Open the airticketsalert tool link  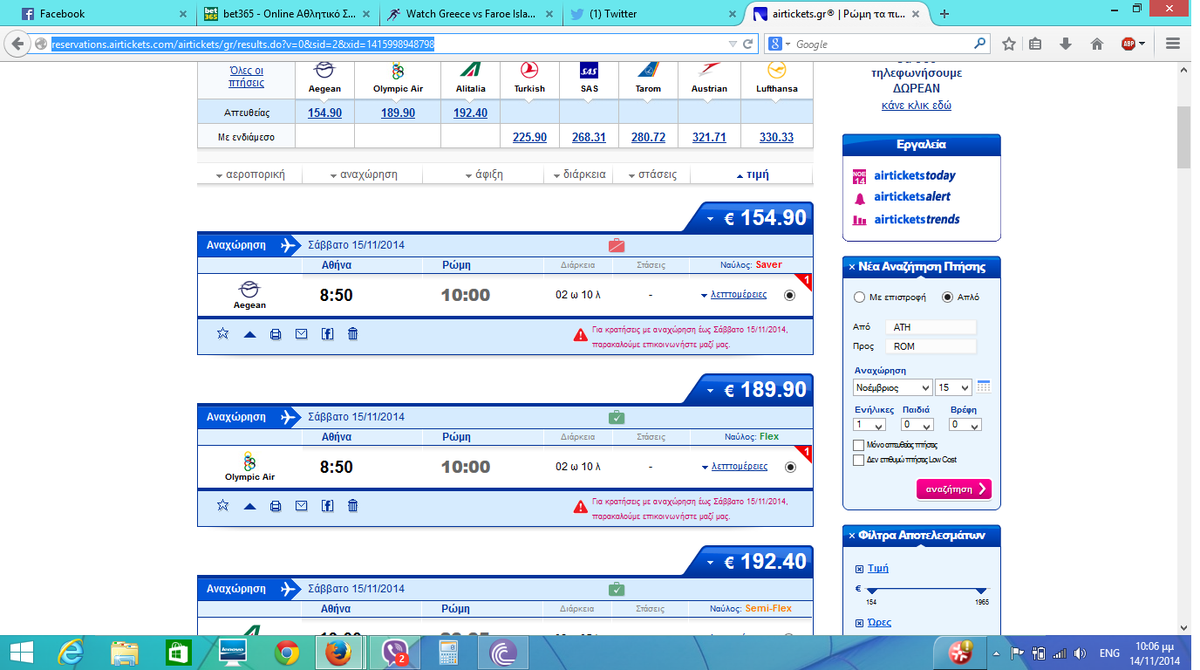pyautogui.click(x=912, y=197)
